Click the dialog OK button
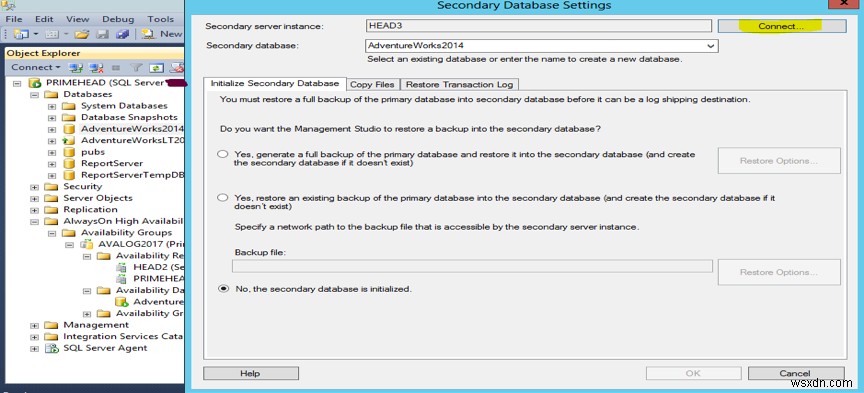The height and width of the screenshot is (393, 864). pyautogui.click(x=693, y=373)
